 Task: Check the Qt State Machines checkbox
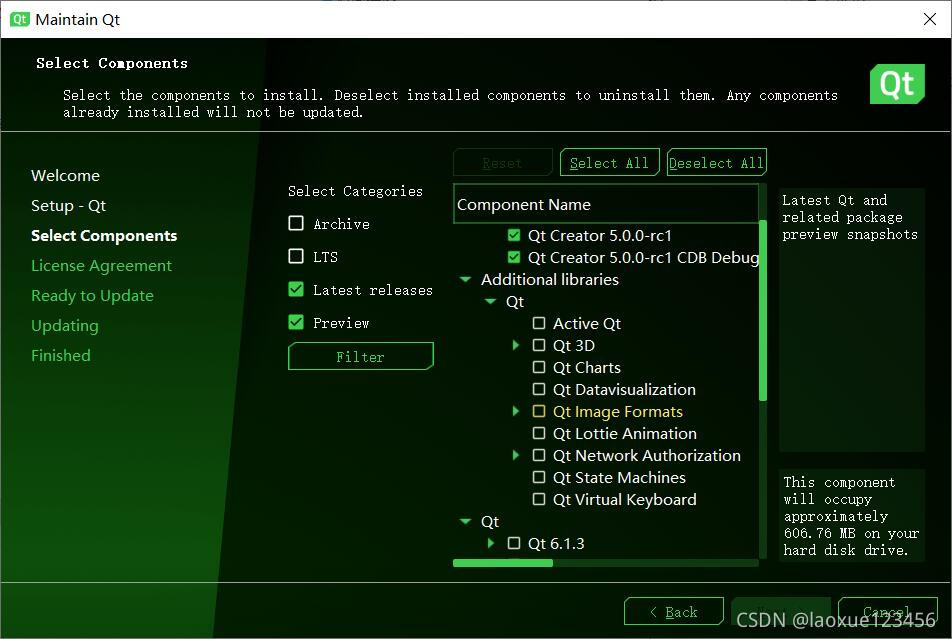[539, 477]
